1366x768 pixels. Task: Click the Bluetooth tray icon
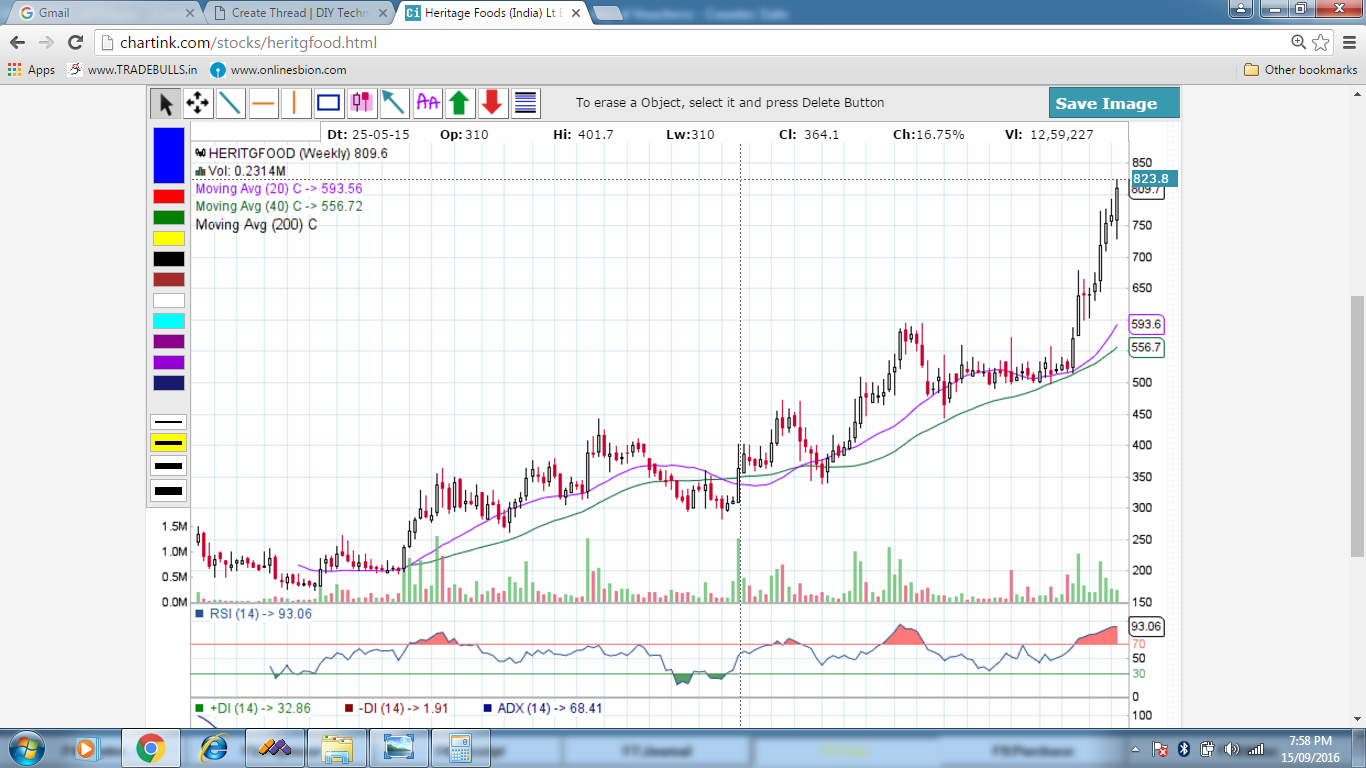click(1183, 749)
